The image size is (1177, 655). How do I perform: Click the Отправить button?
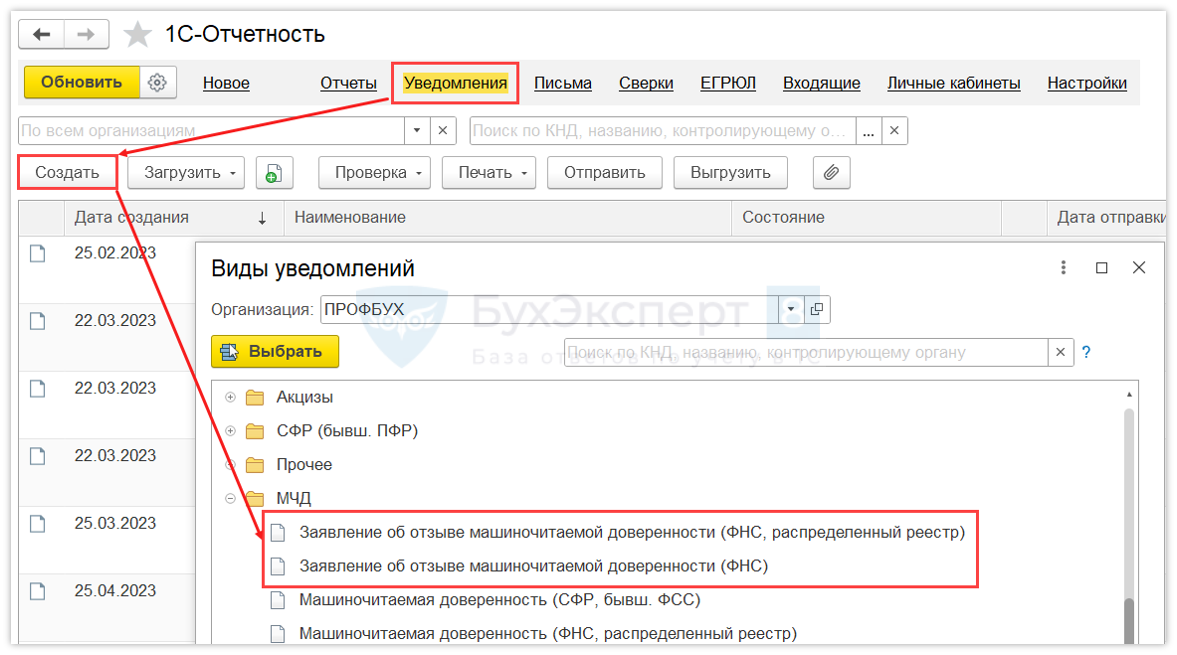tap(605, 173)
